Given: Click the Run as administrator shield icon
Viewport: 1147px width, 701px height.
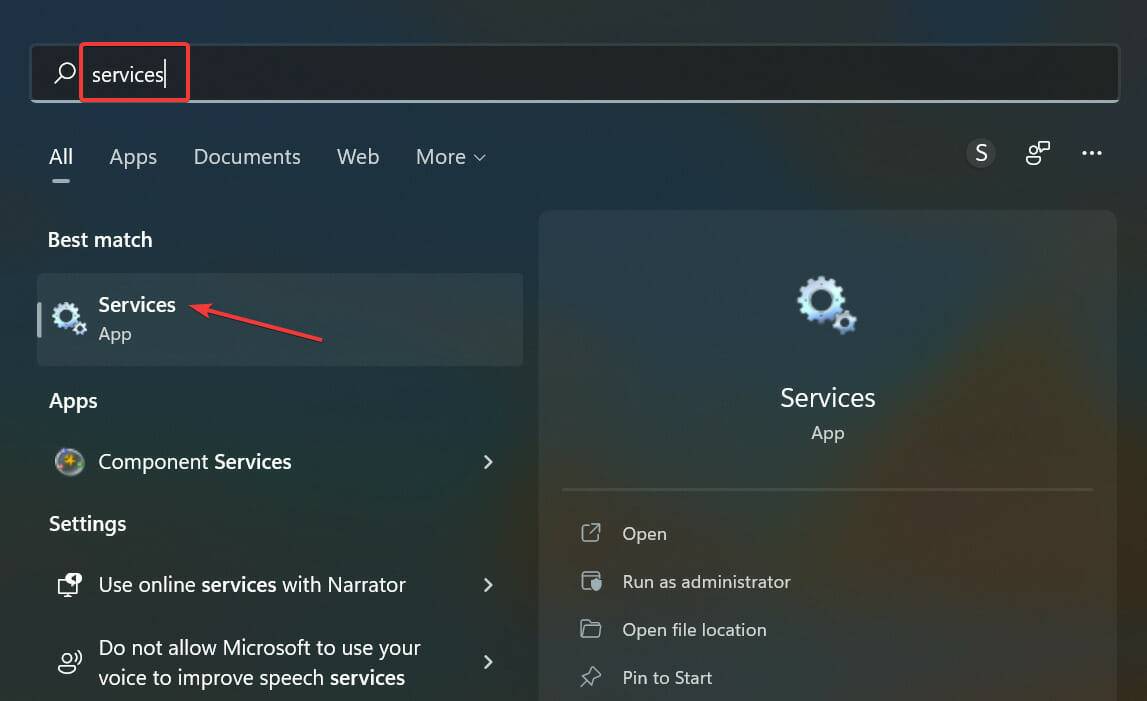Looking at the screenshot, I should pos(592,581).
